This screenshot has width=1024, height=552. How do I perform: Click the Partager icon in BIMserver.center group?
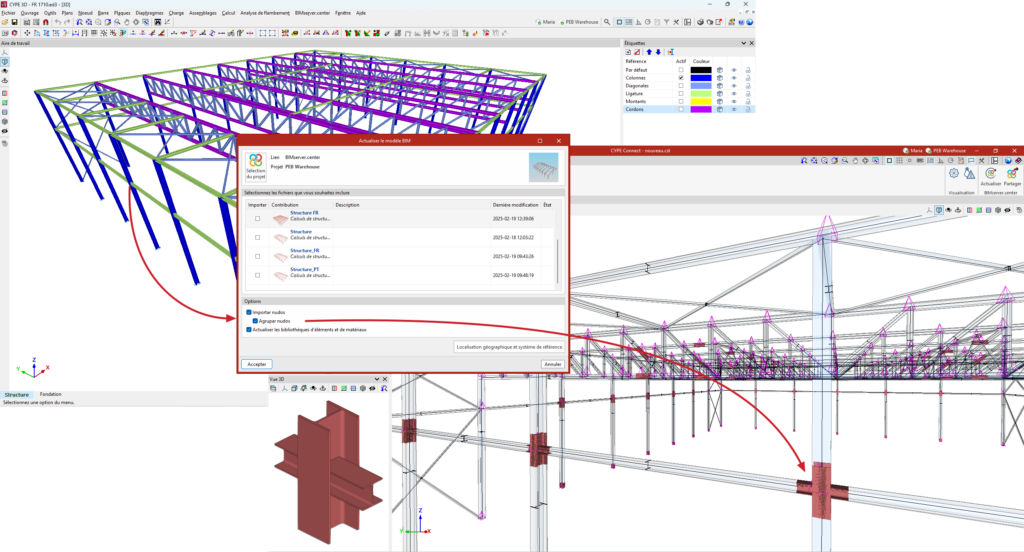tap(1014, 177)
